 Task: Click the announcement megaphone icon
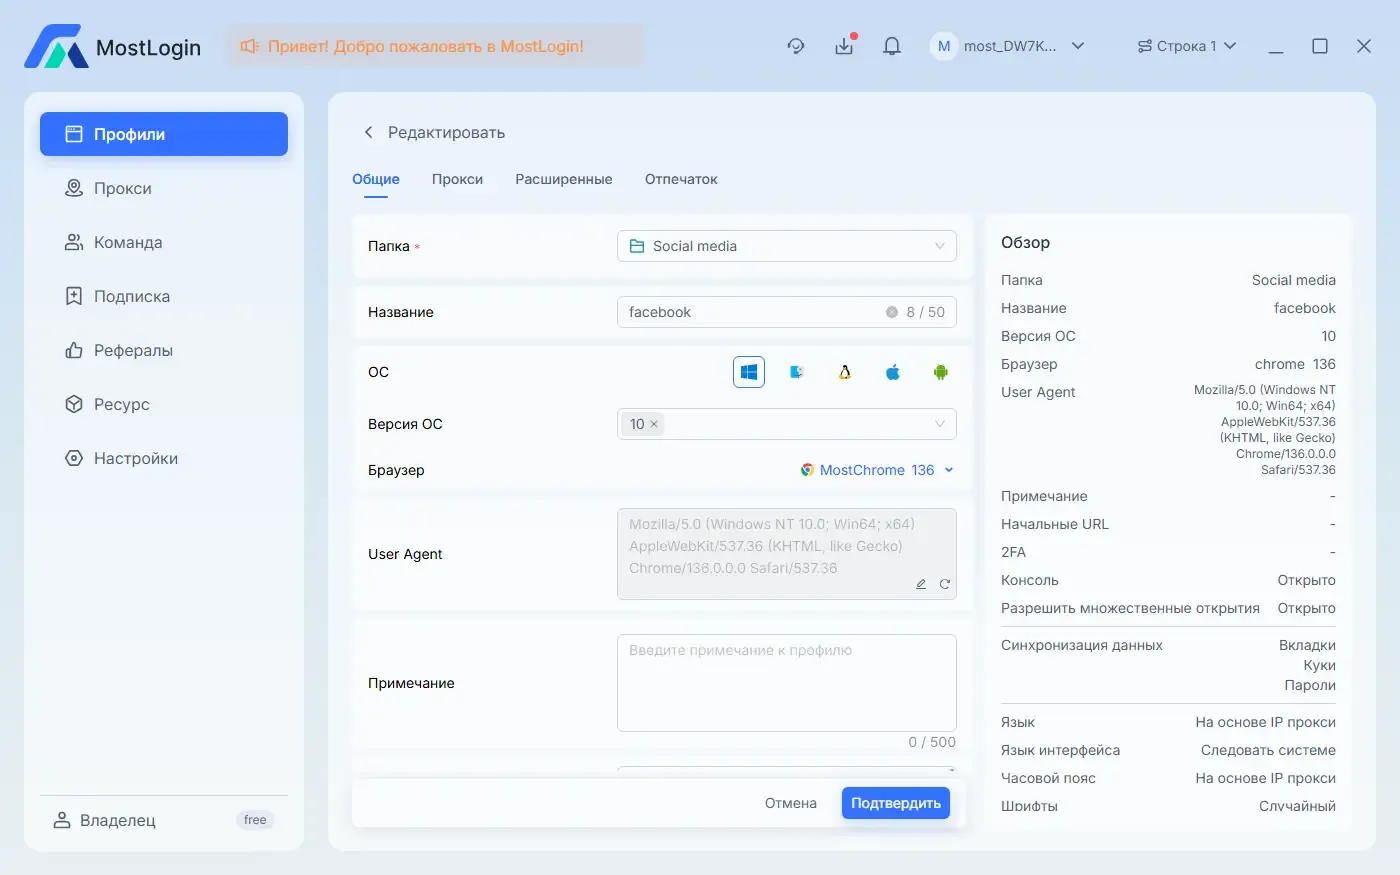coord(249,46)
